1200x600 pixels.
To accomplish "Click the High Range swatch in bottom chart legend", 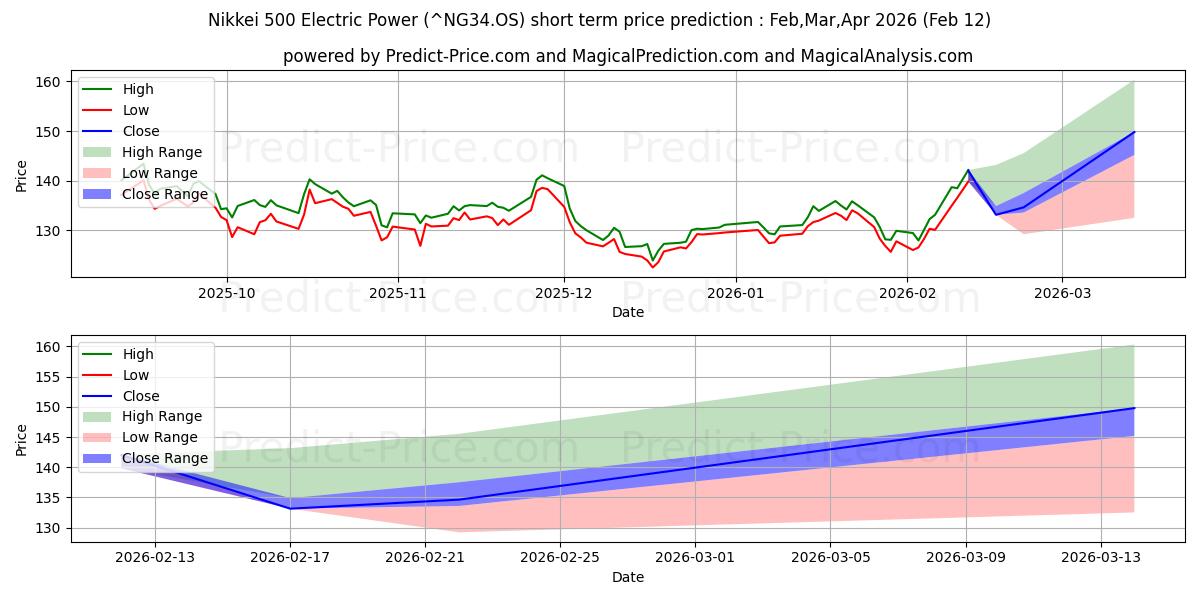I will click(99, 416).
